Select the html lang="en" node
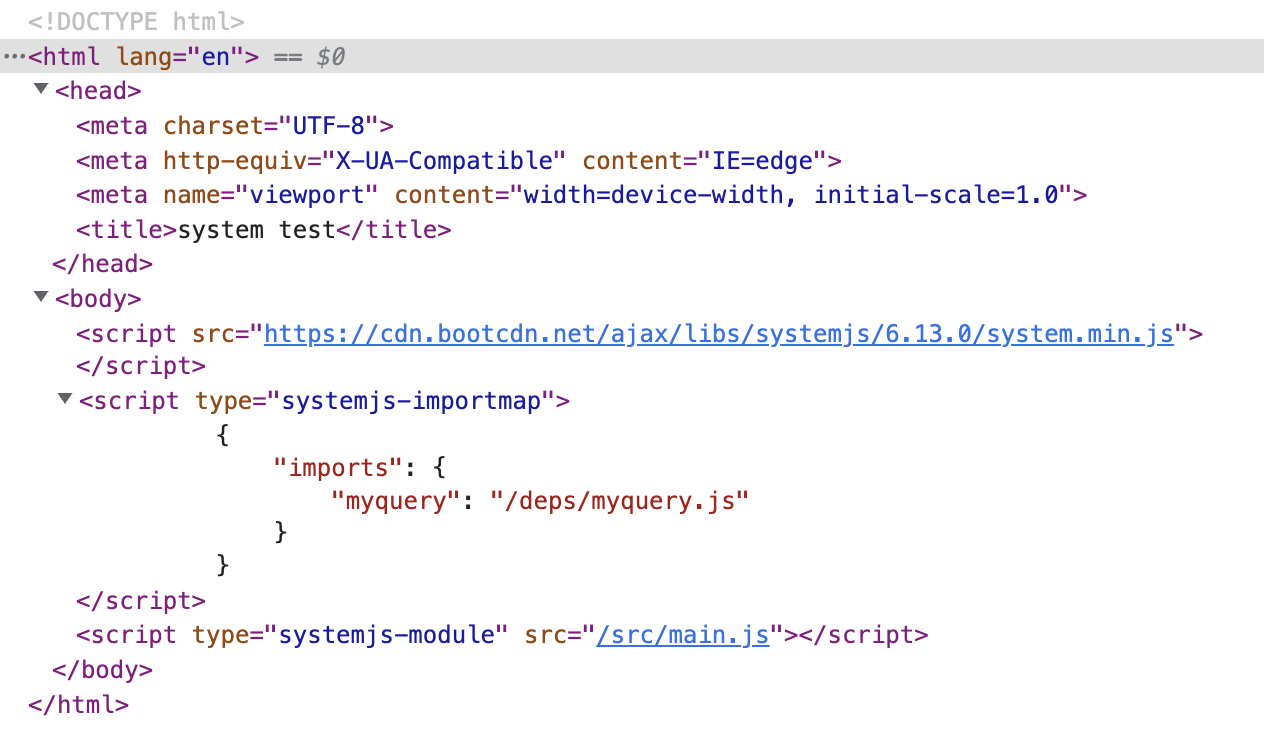1264x756 pixels. coord(632,57)
